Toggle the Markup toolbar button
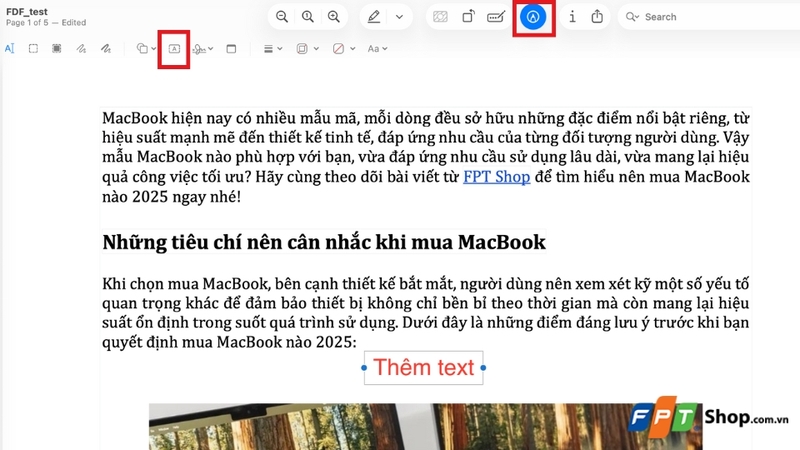This screenshot has width=800, height=450. point(533,17)
